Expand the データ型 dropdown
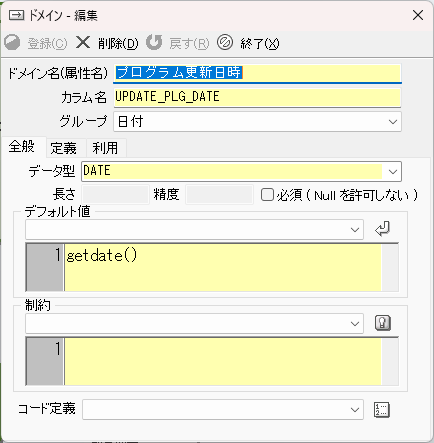 point(393,172)
